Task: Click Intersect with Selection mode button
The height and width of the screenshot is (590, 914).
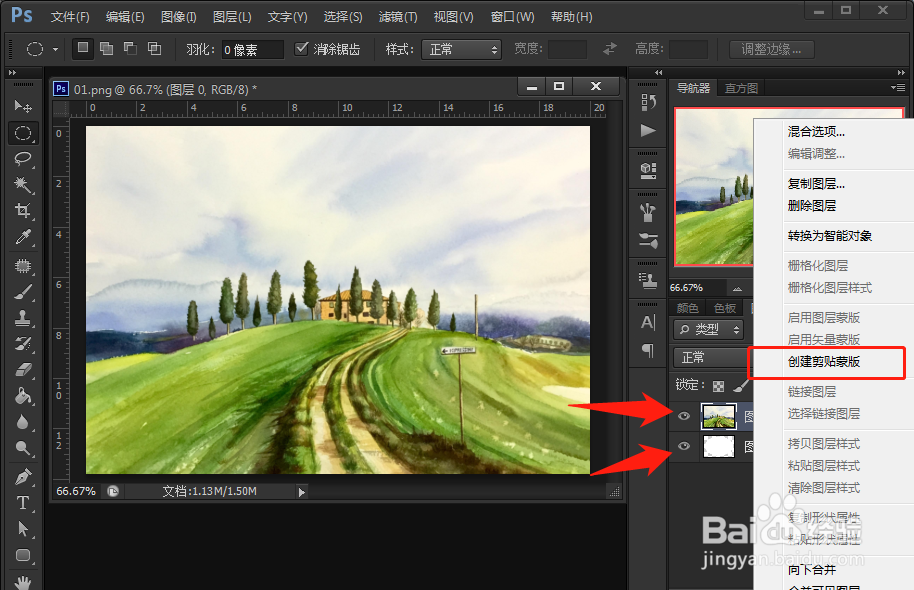Action: [x=154, y=48]
